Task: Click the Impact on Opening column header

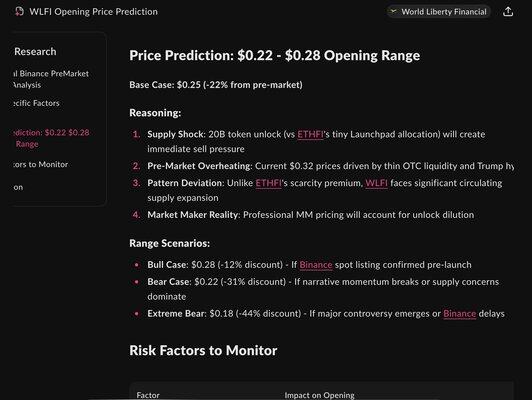Action: click(x=319, y=395)
